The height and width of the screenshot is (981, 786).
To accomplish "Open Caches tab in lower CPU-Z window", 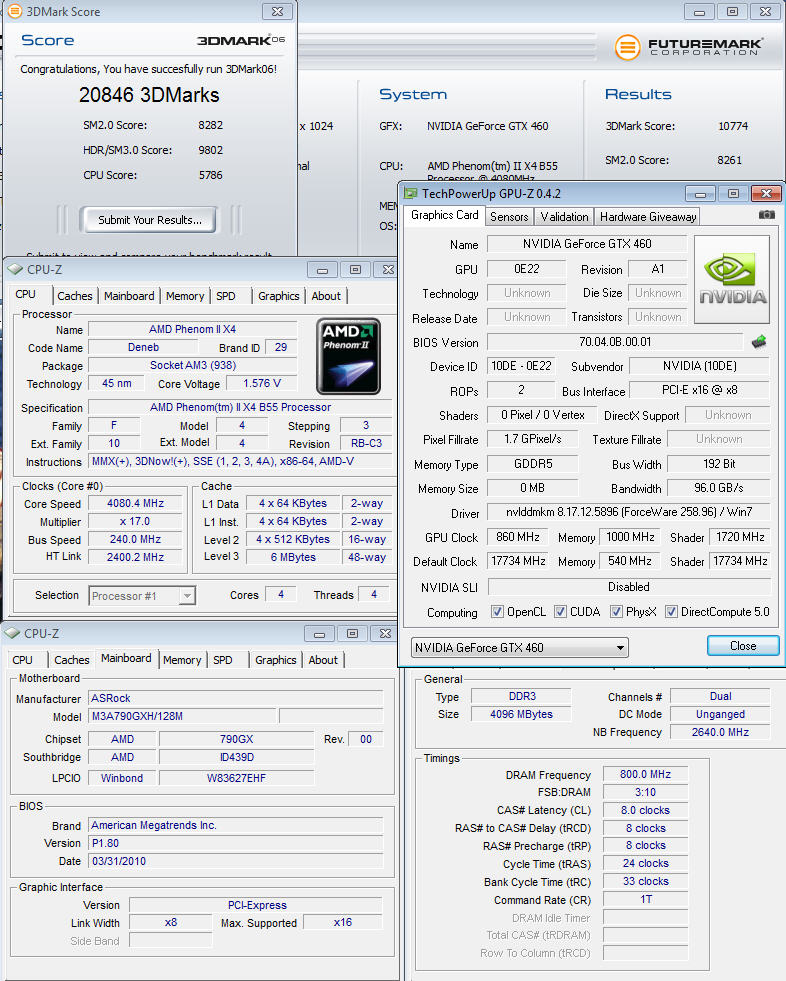I will click(x=71, y=660).
